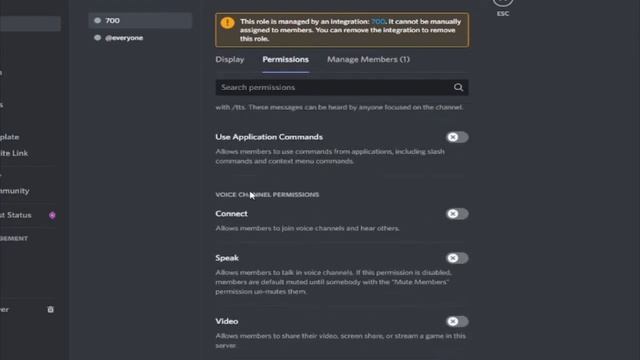The height and width of the screenshot is (360, 640).
Task: Click the trash icon in sidebar
Action: click(x=50, y=309)
